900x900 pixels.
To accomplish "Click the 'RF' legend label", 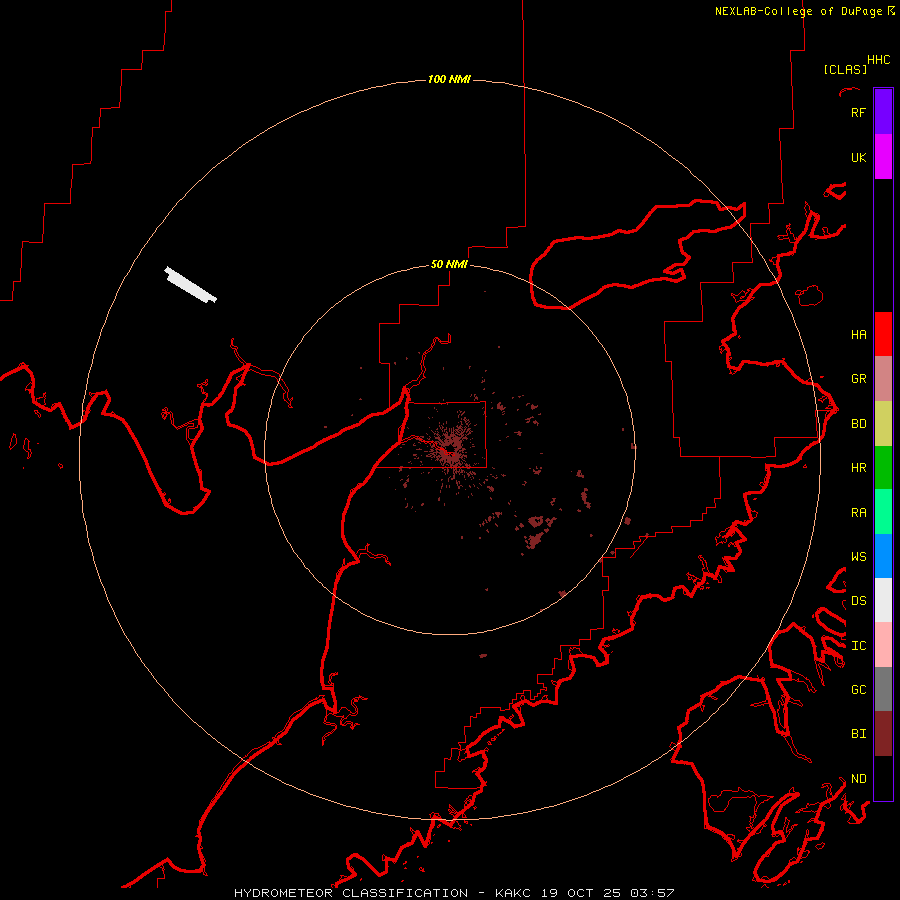I will coord(858,112).
